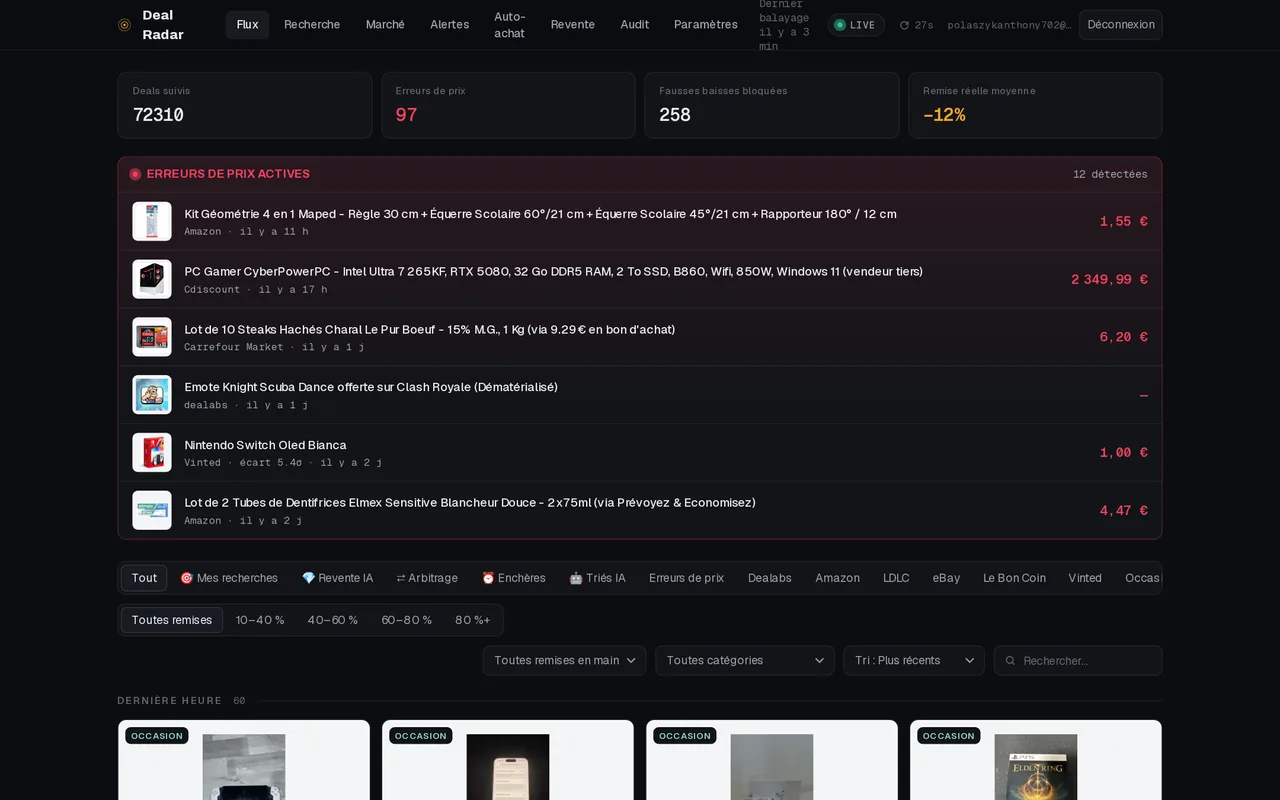Select the Toutes remises filter
Image resolution: width=1280 pixels, height=800 pixels.
click(172, 620)
